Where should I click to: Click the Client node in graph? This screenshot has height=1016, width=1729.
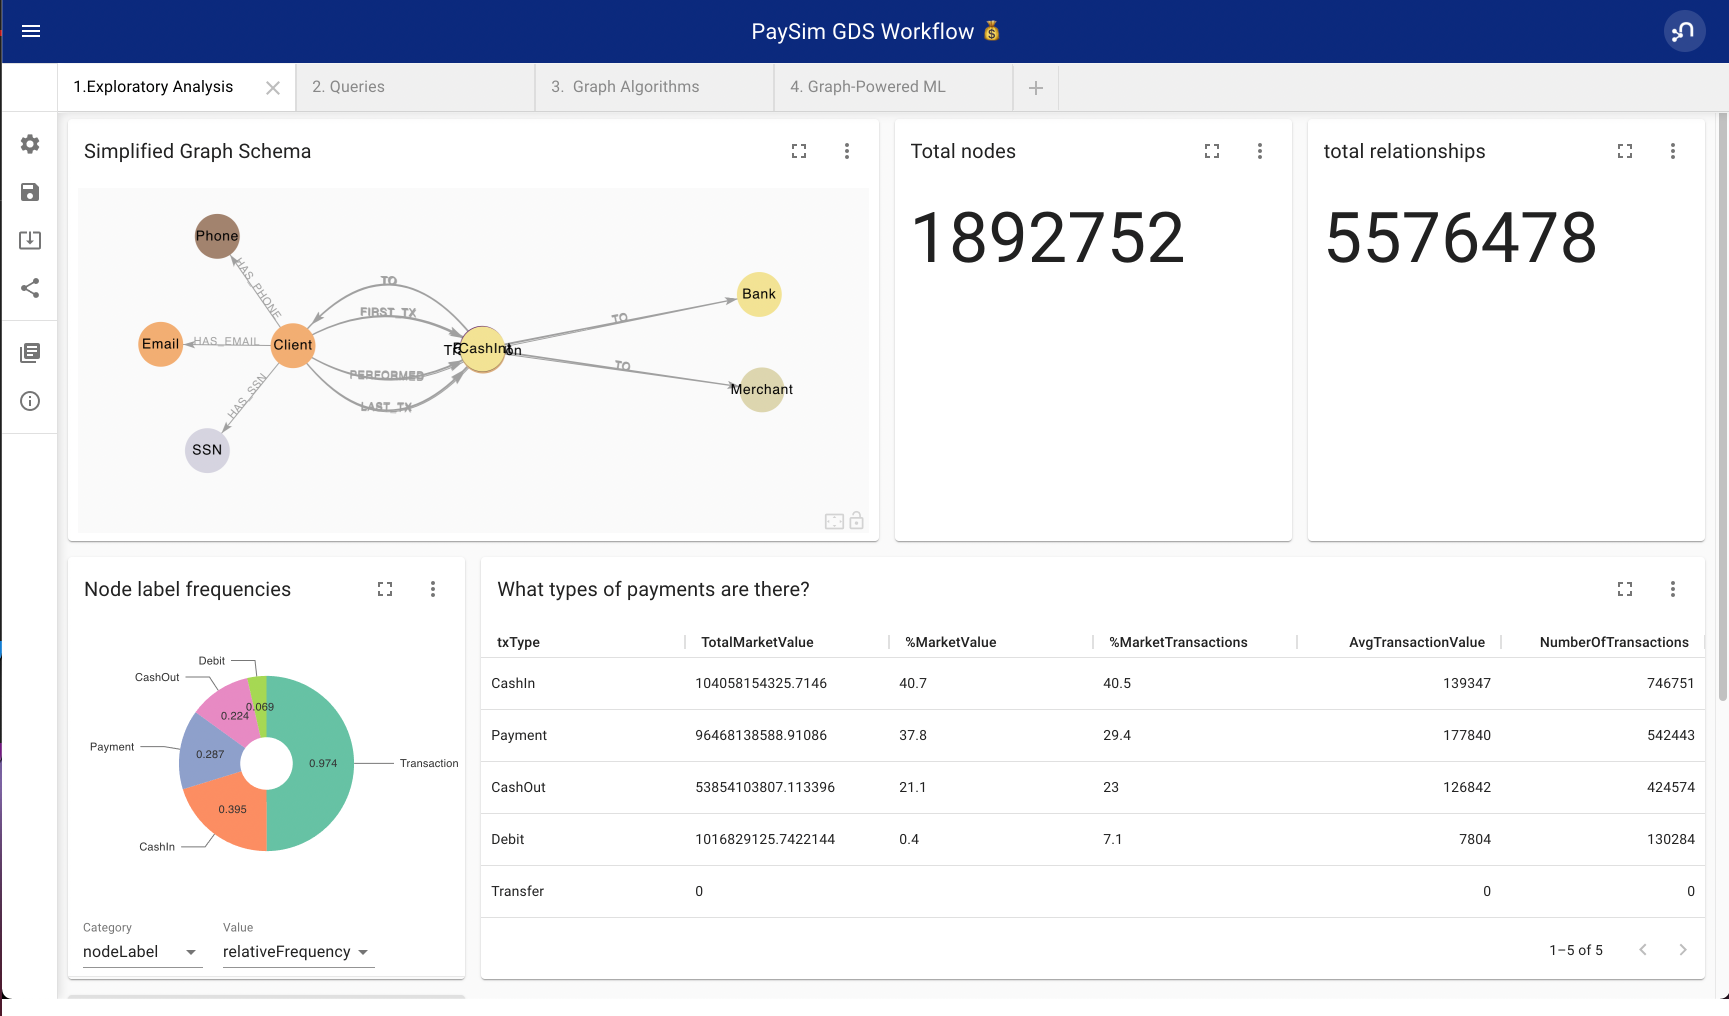(x=293, y=345)
